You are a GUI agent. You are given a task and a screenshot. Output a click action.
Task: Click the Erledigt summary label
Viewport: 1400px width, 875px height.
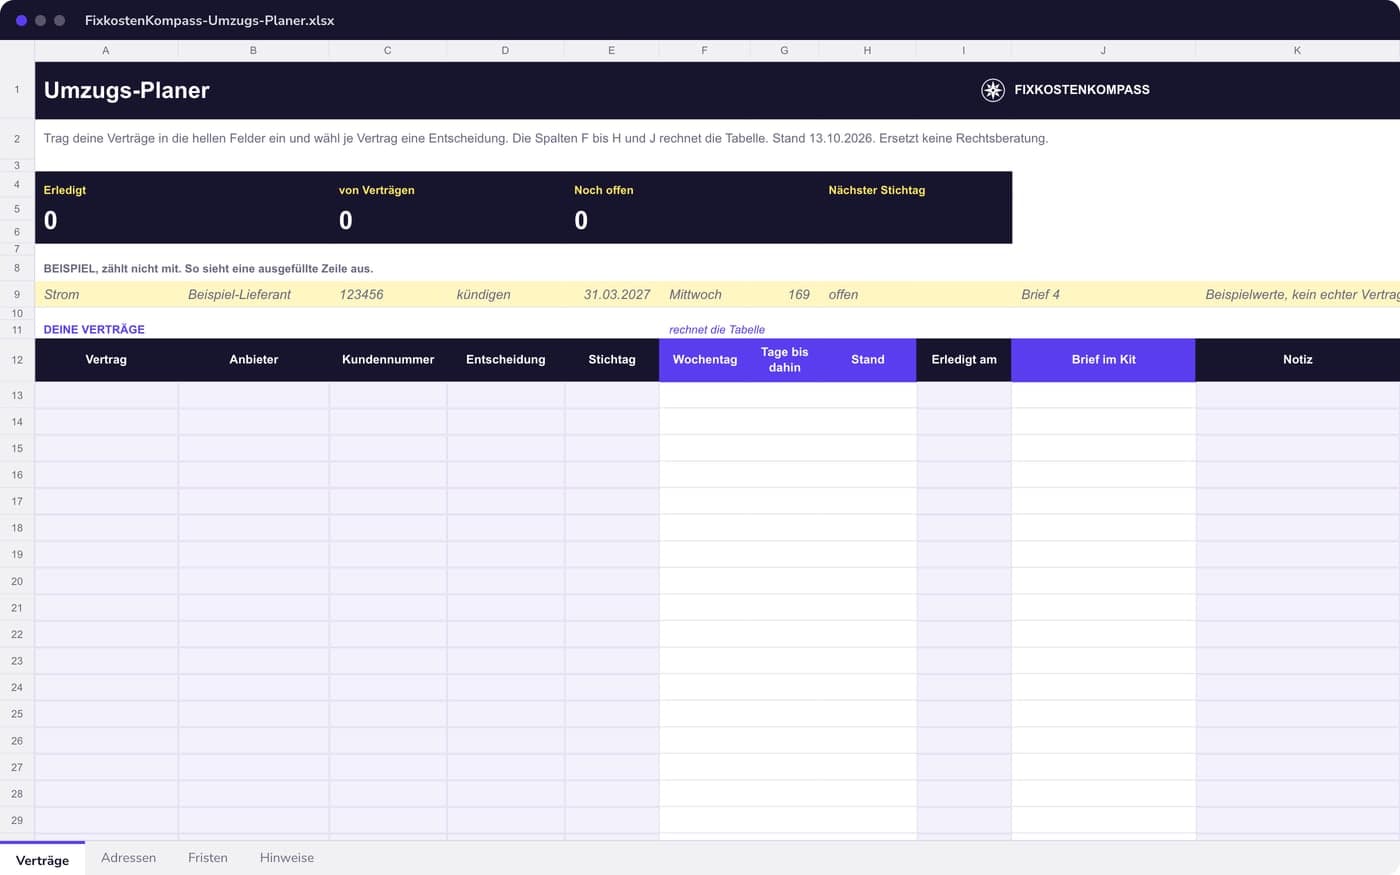coord(65,190)
